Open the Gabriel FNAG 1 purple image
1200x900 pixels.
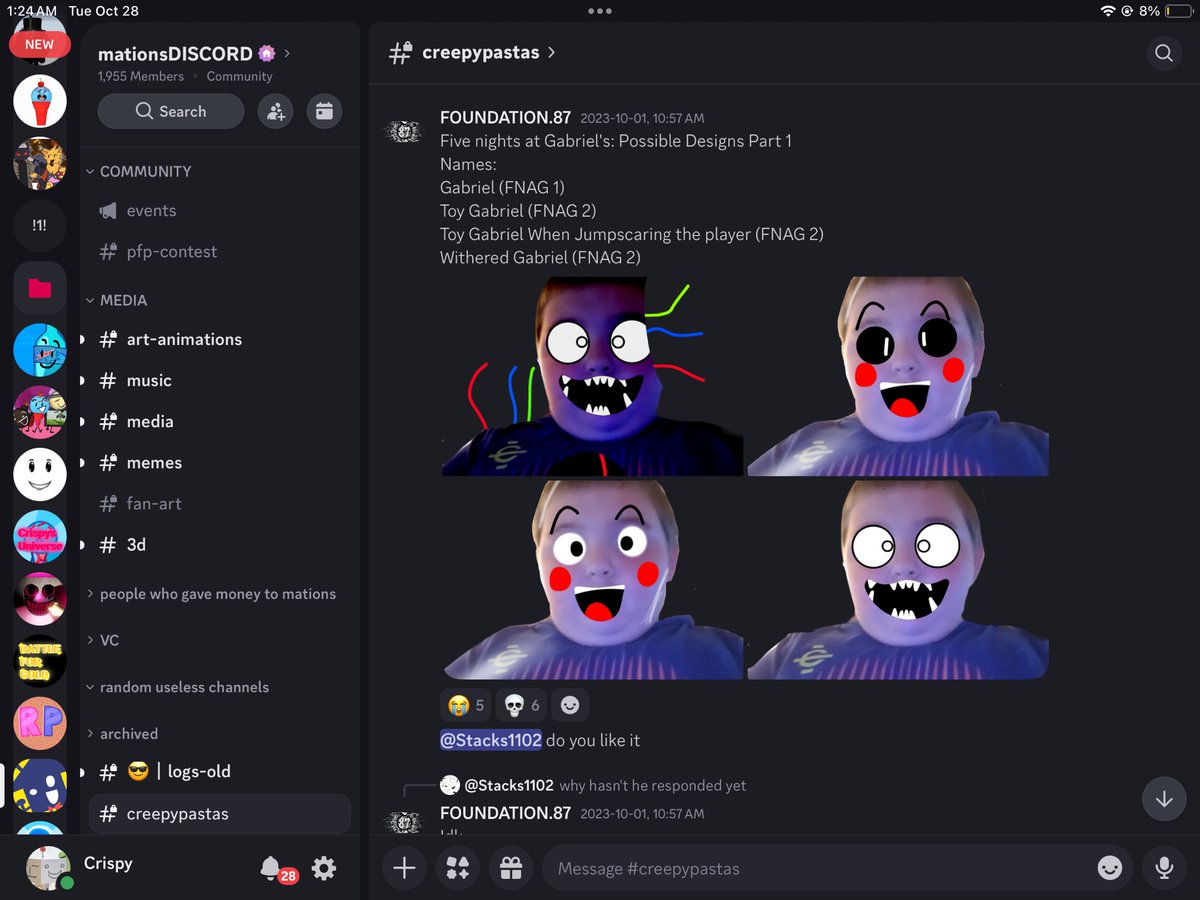click(x=592, y=376)
